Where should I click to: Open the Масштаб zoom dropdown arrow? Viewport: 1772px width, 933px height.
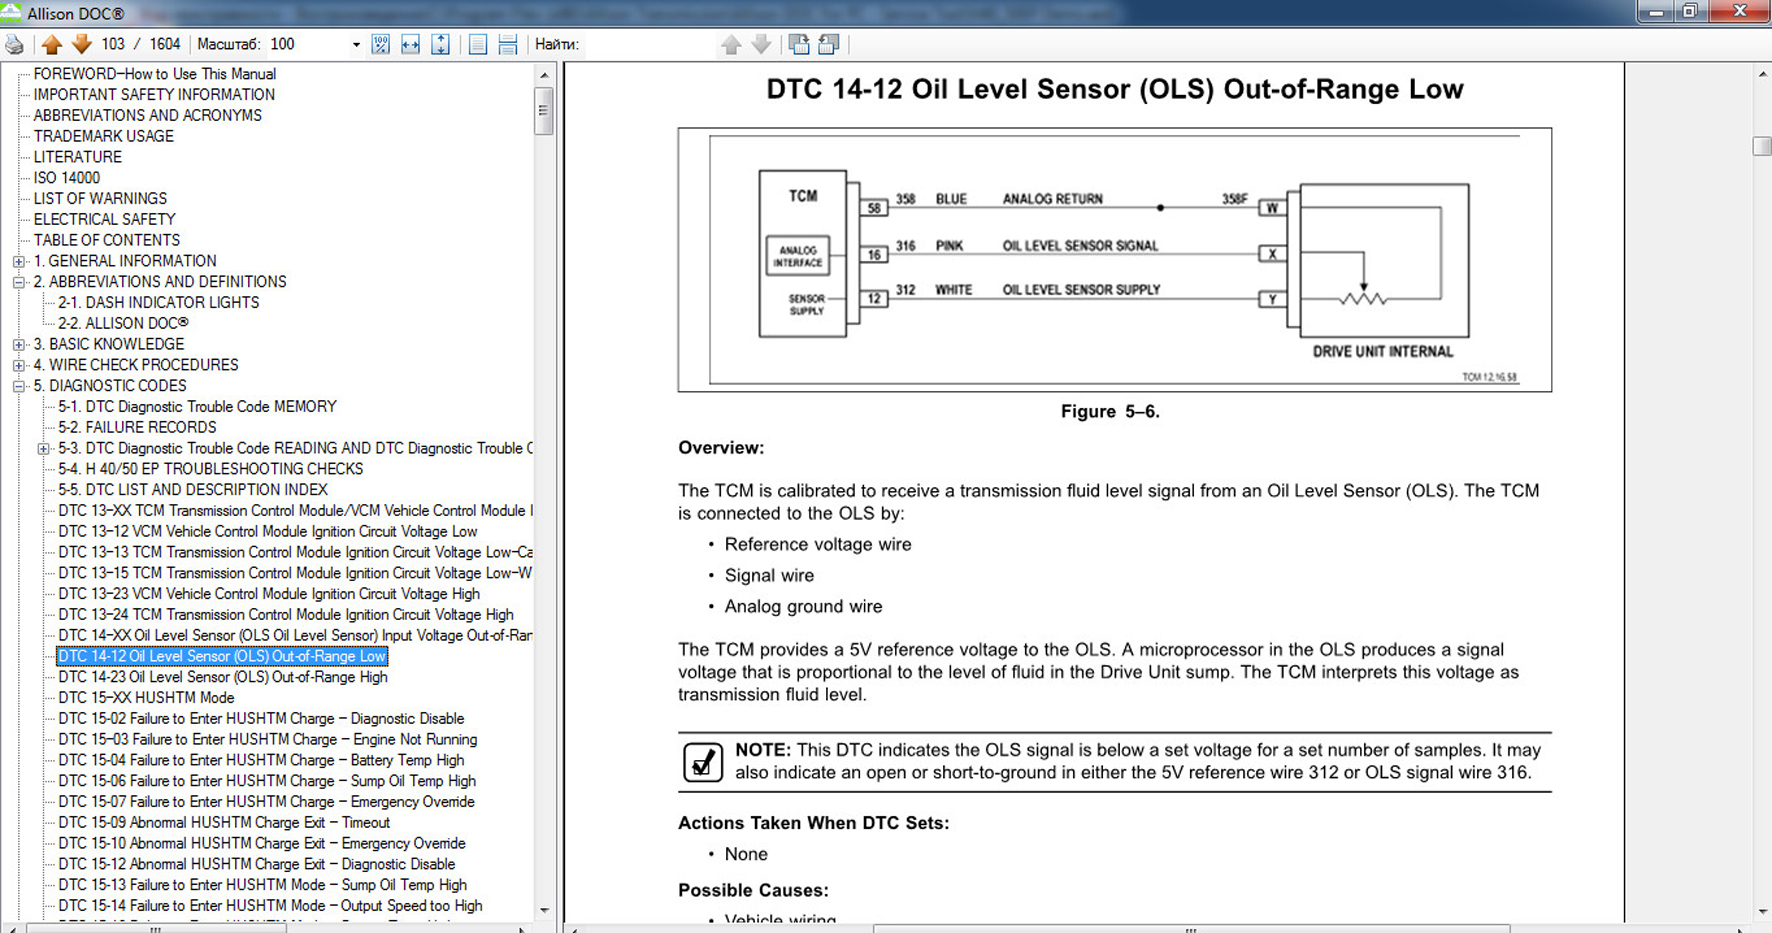(x=355, y=45)
